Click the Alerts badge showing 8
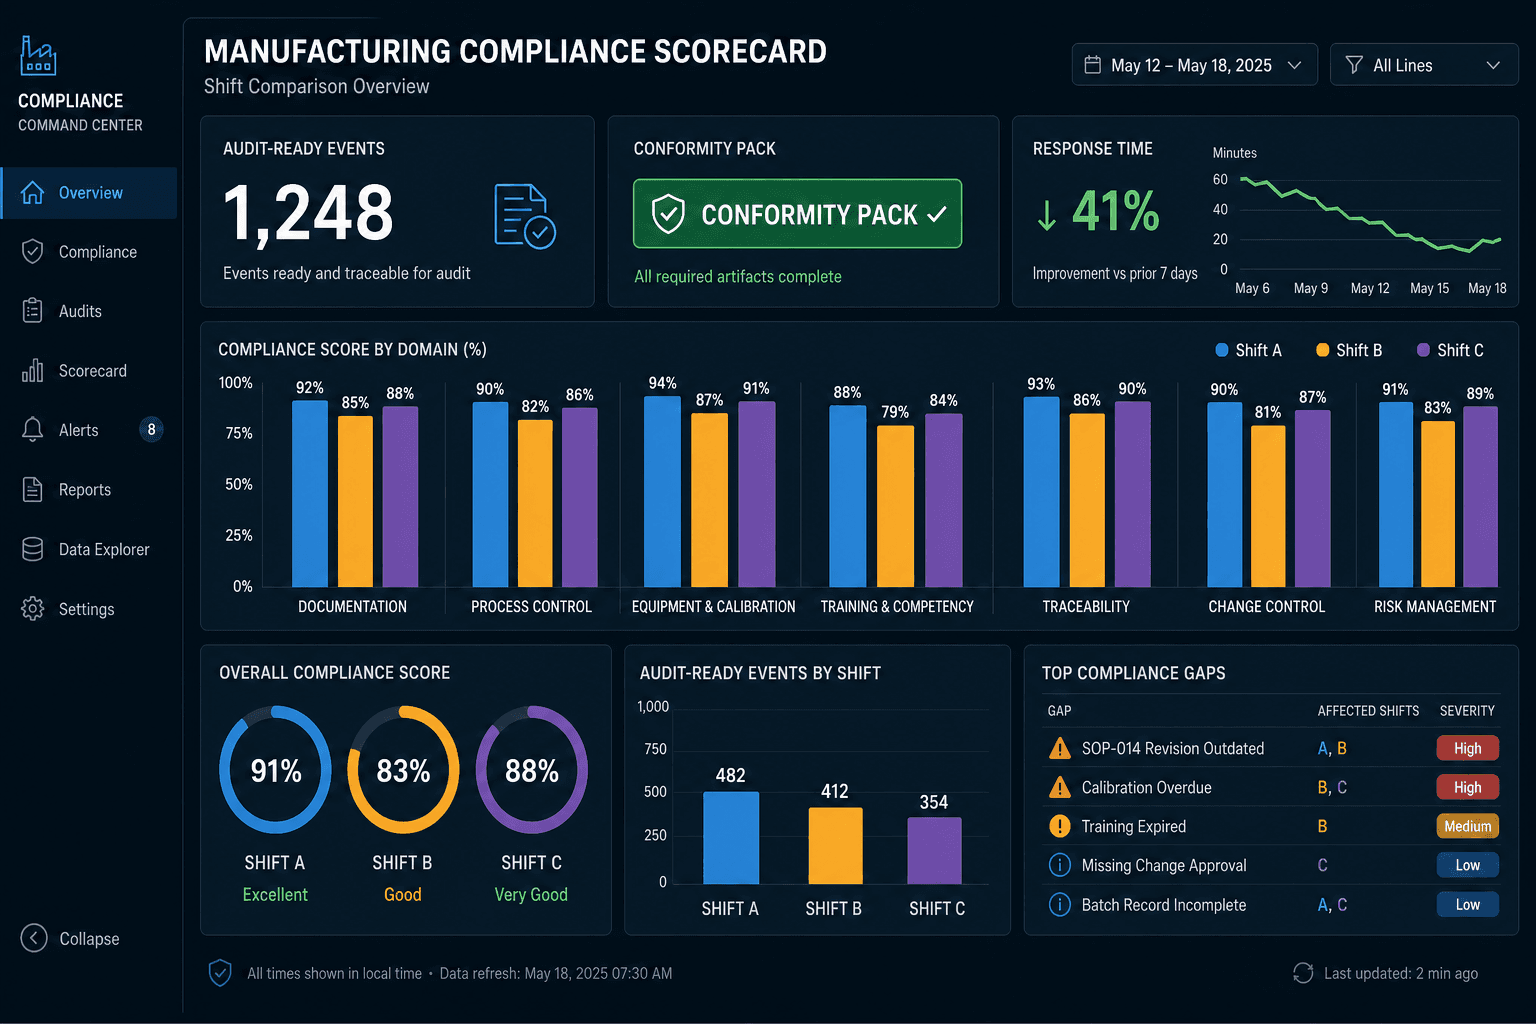The height and width of the screenshot is (1024, 1536). (151, 430)
